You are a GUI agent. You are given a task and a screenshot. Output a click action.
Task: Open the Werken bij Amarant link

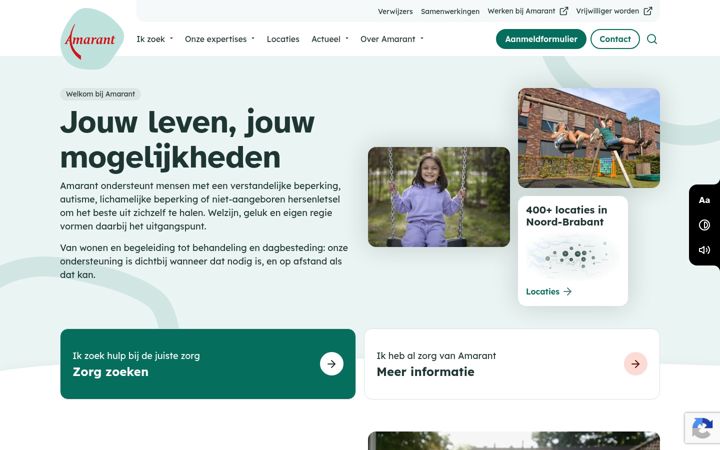(x=522, y=11)
